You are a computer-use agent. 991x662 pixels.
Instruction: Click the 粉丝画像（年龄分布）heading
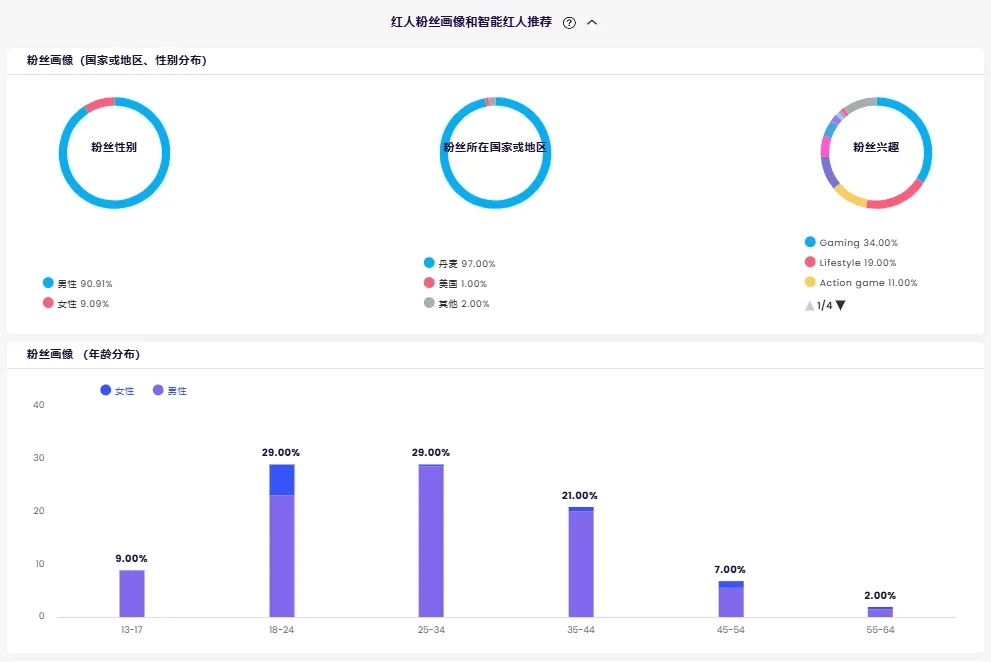pos(83,354)
